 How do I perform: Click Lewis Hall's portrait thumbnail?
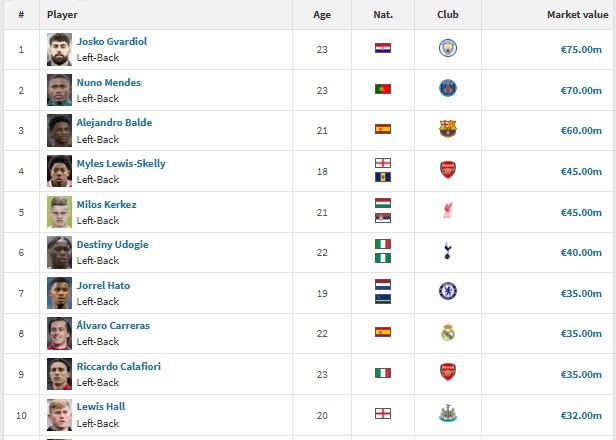click(x=59, y=415)
